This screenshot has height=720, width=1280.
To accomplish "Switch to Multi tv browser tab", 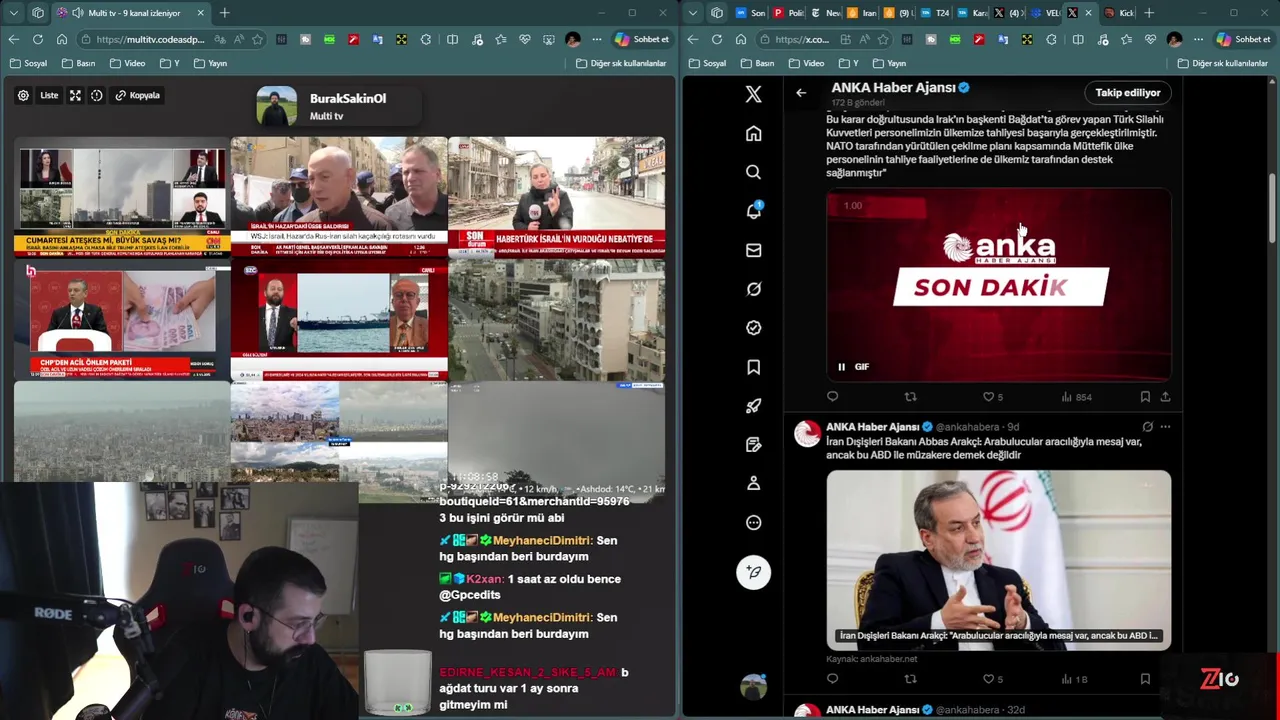I will (x=131, y=13).
